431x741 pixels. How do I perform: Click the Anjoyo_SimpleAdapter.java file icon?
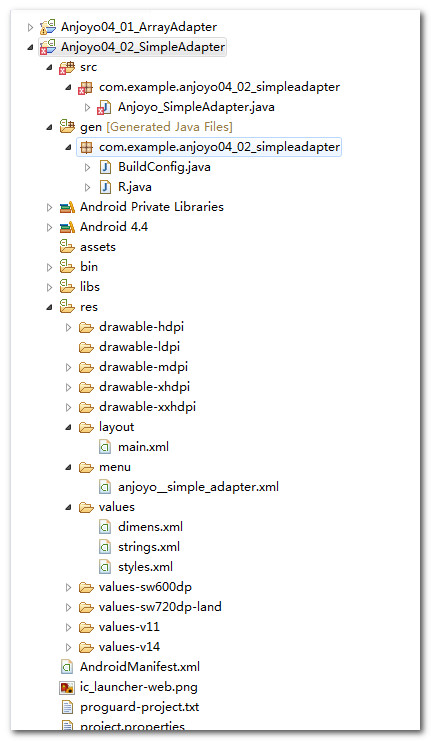[x=104, y=107]
